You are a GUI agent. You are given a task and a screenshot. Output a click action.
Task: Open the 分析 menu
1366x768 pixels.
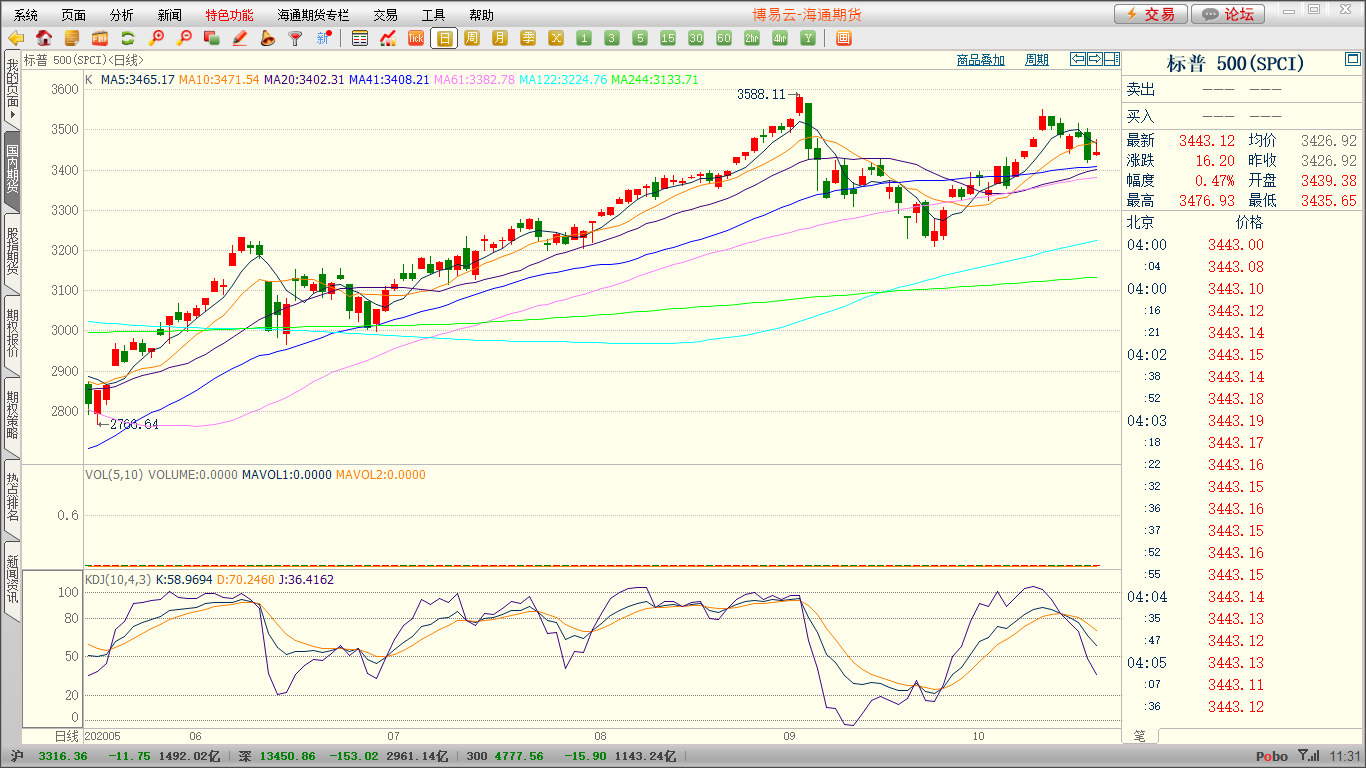point(122,15)
